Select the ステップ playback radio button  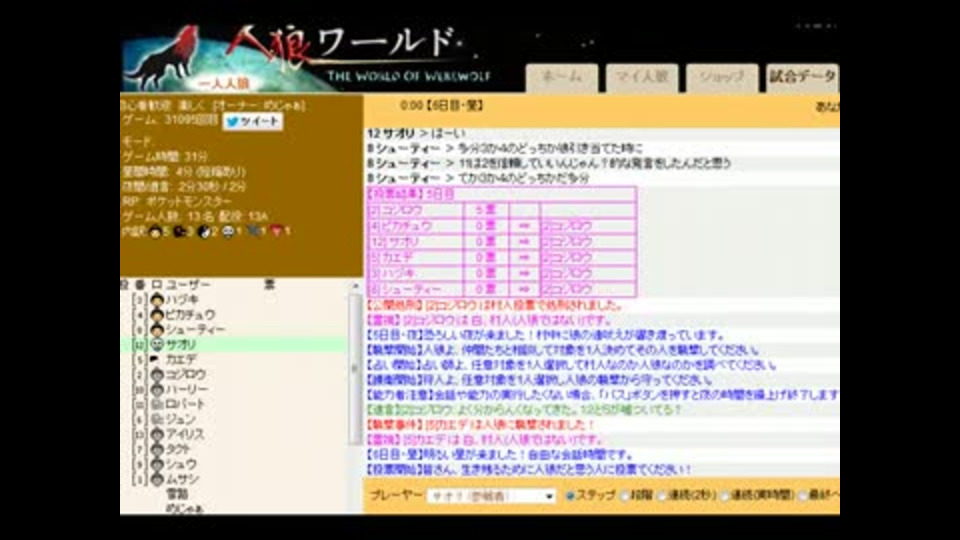pyautogui.click(x=570, y=496)
